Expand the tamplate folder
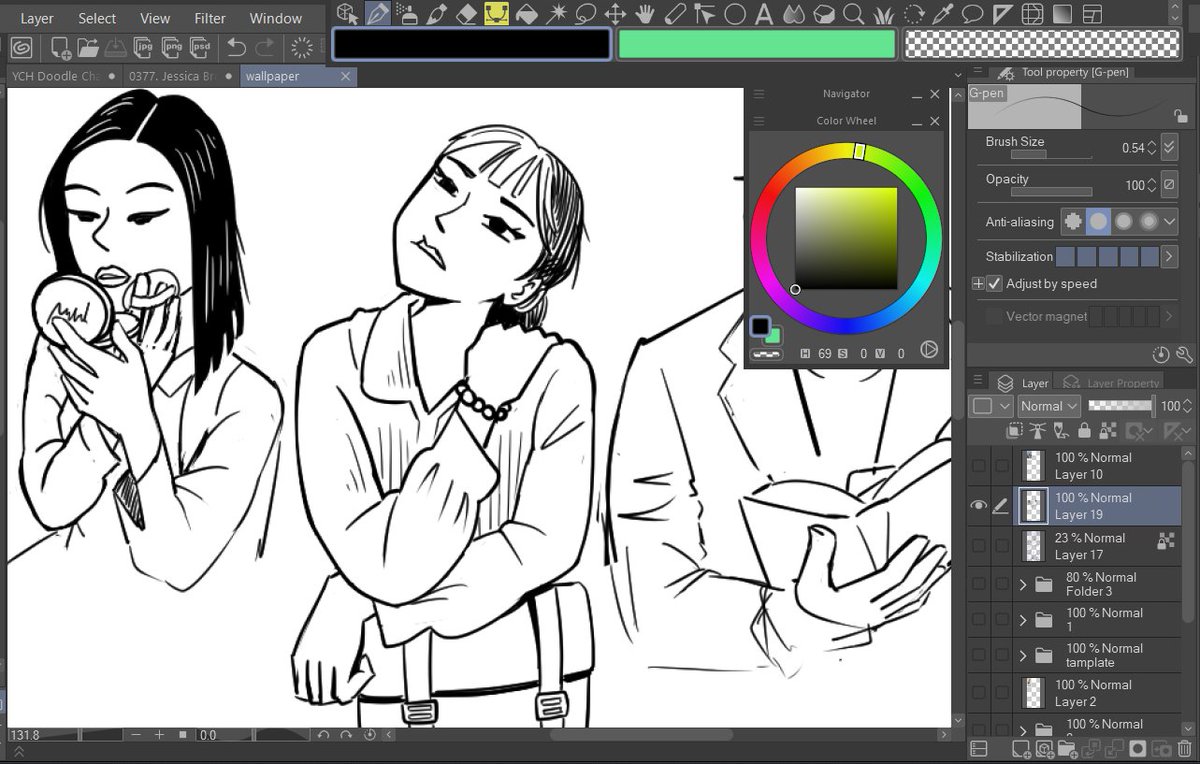The height and width of the screenshot is (764, 1200). point(1023,656)
